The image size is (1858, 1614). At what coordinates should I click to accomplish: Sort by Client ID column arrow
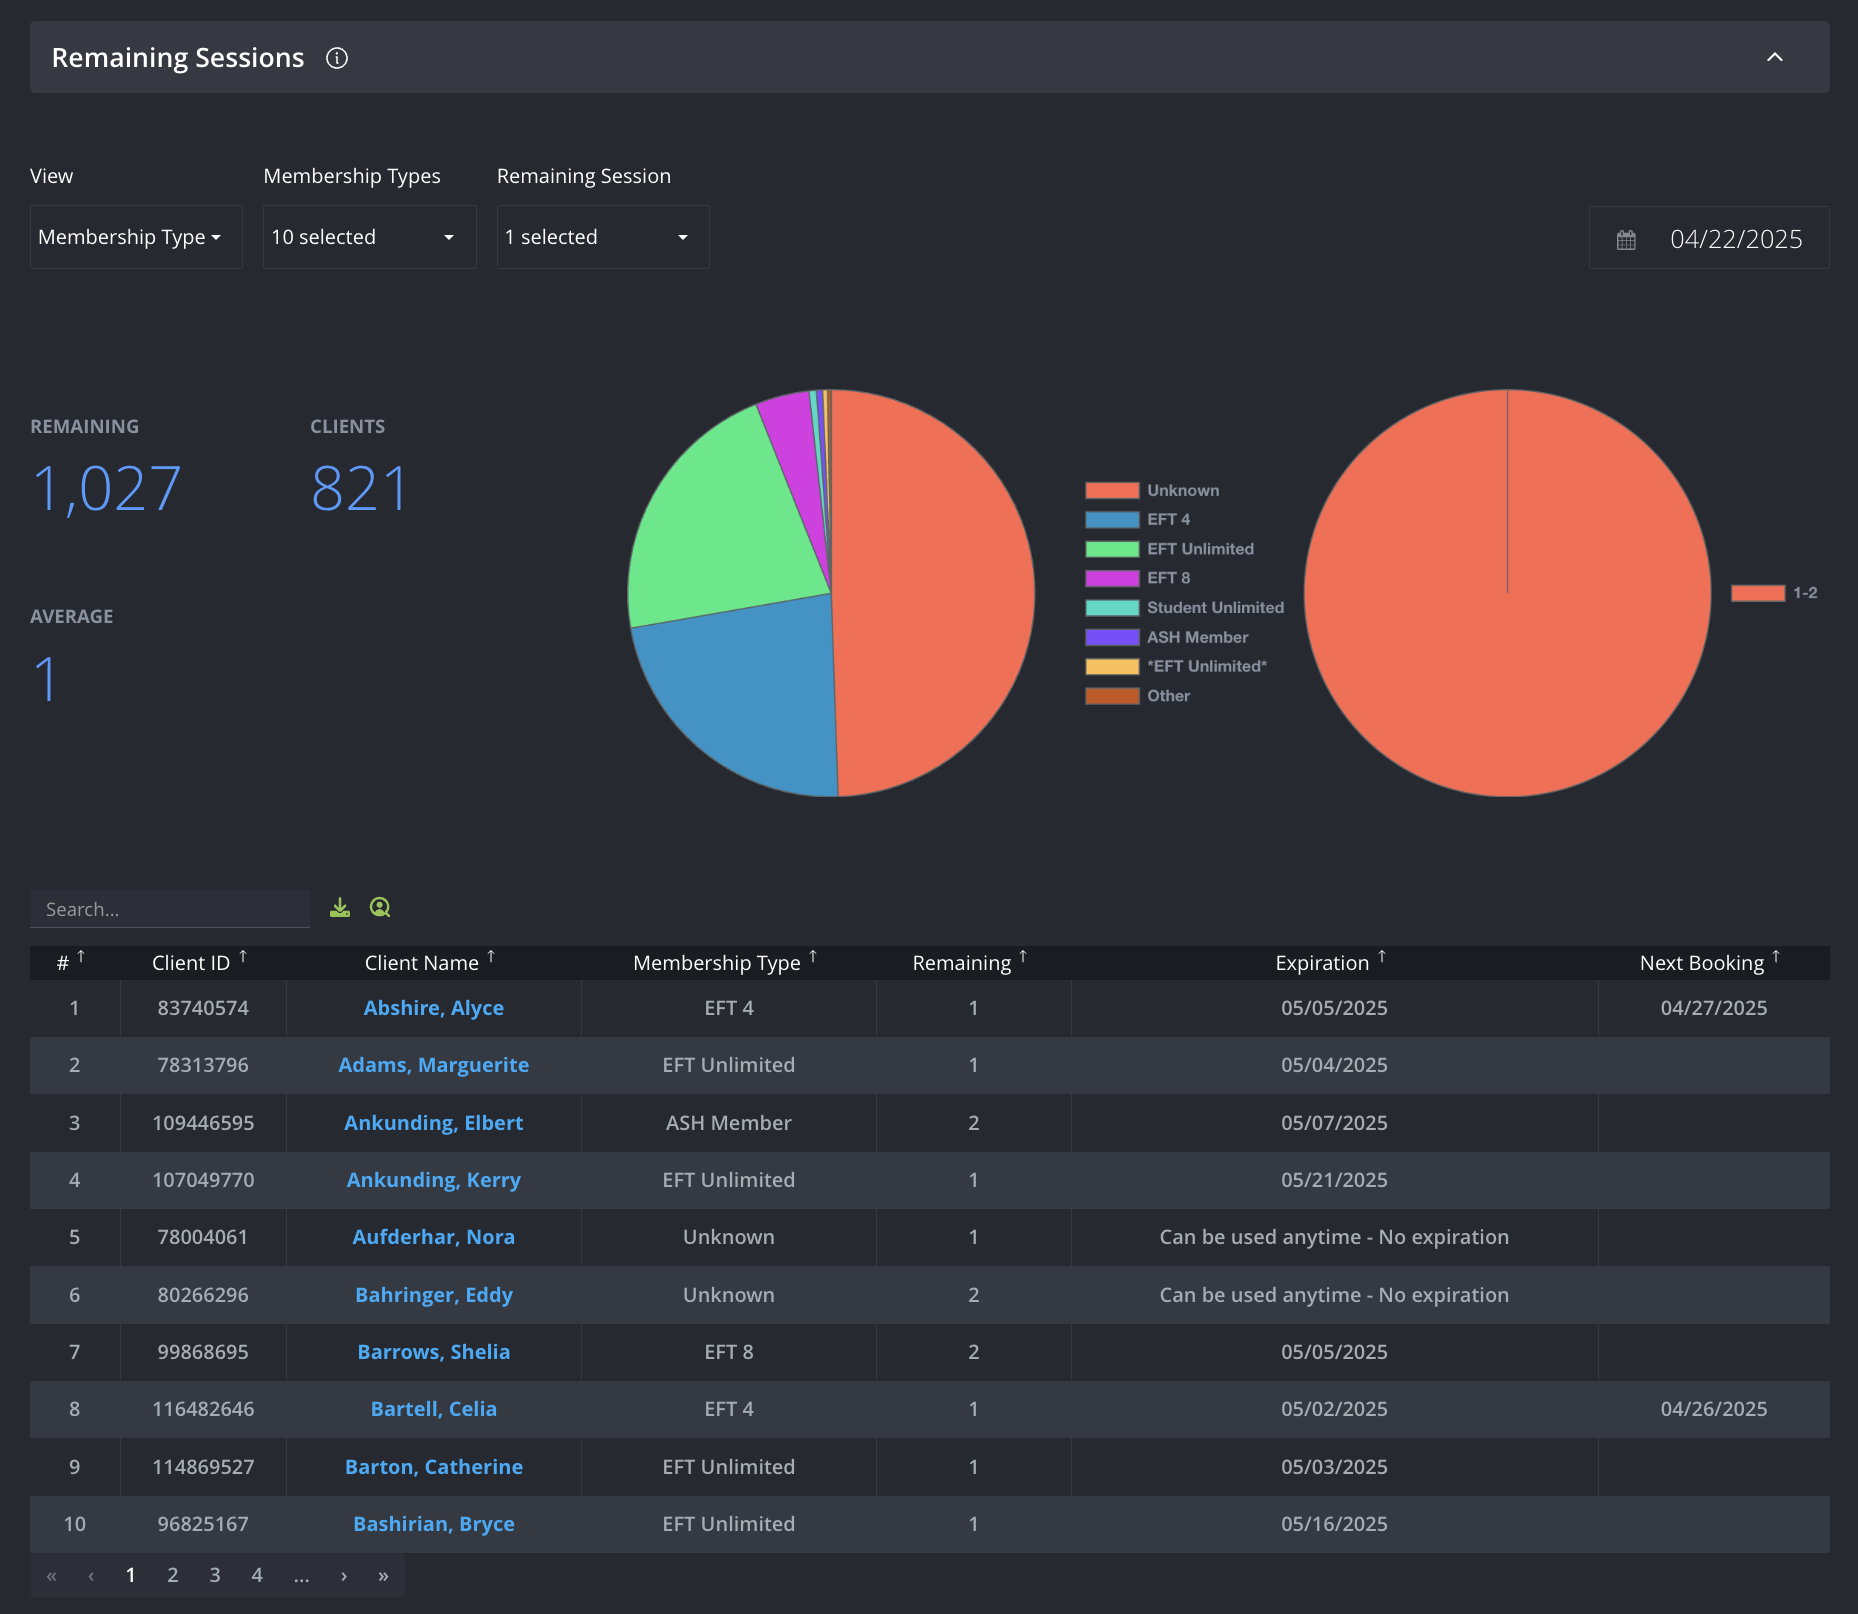[x=243, y=957]
